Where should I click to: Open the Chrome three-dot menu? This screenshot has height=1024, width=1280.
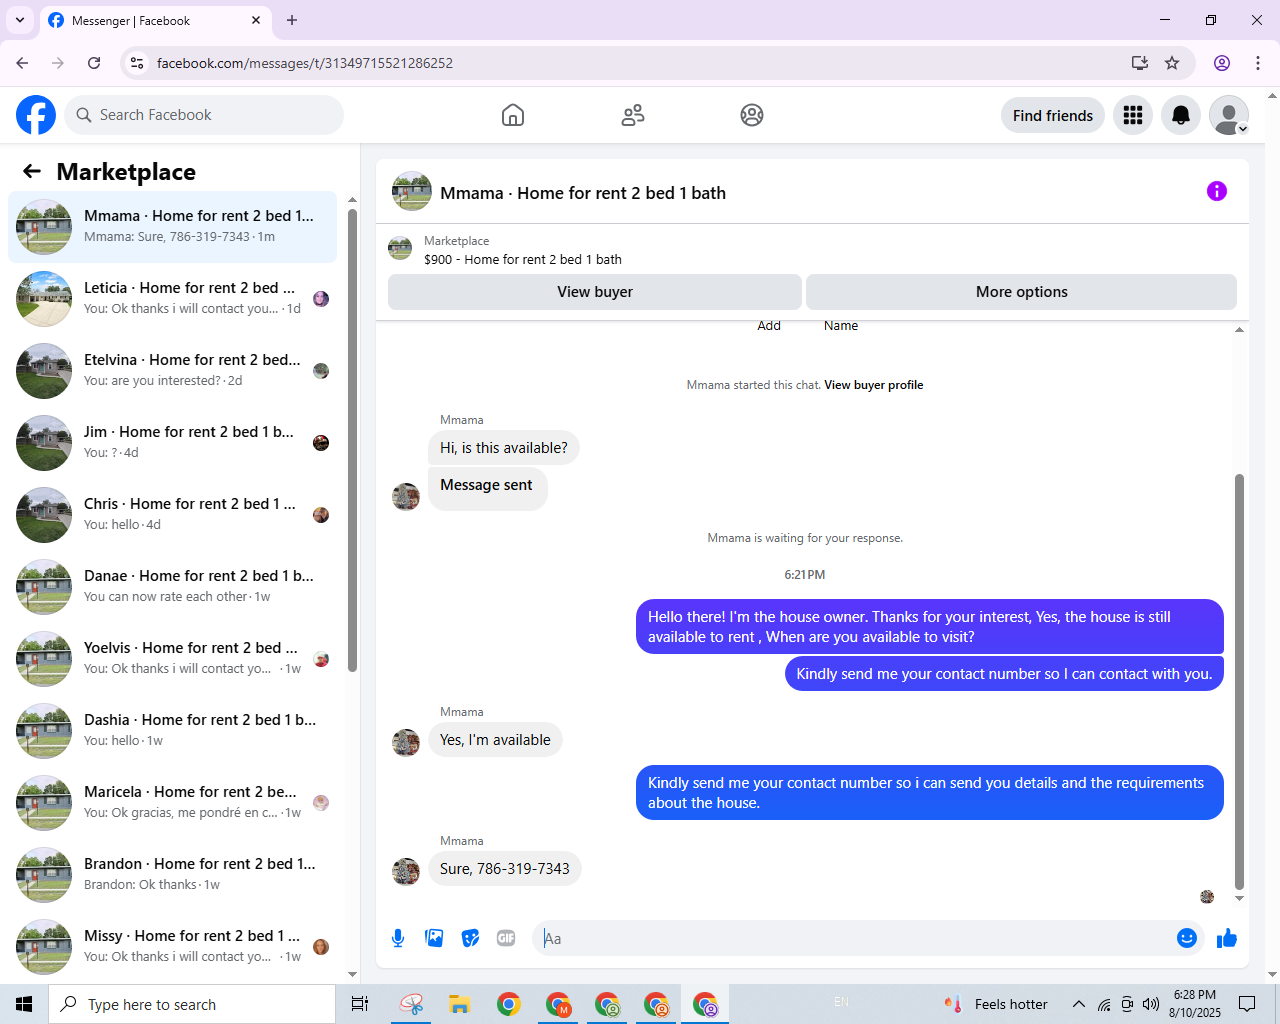click(1258, 63)
